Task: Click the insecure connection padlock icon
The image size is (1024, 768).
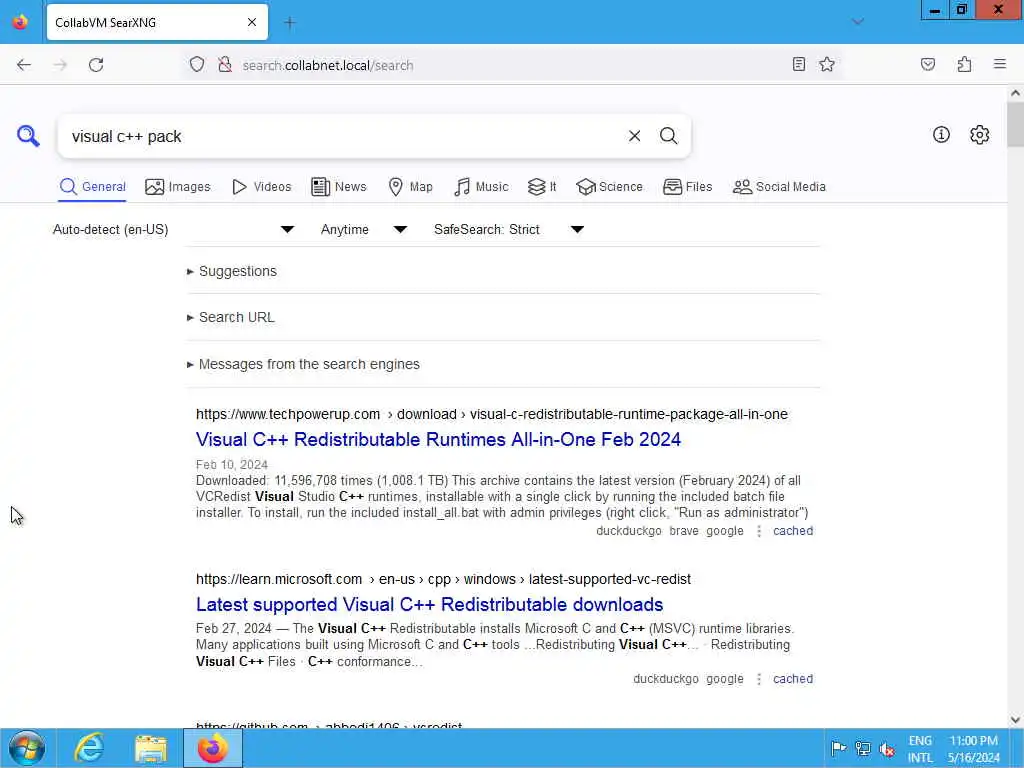Action: (x=225, y=64)
